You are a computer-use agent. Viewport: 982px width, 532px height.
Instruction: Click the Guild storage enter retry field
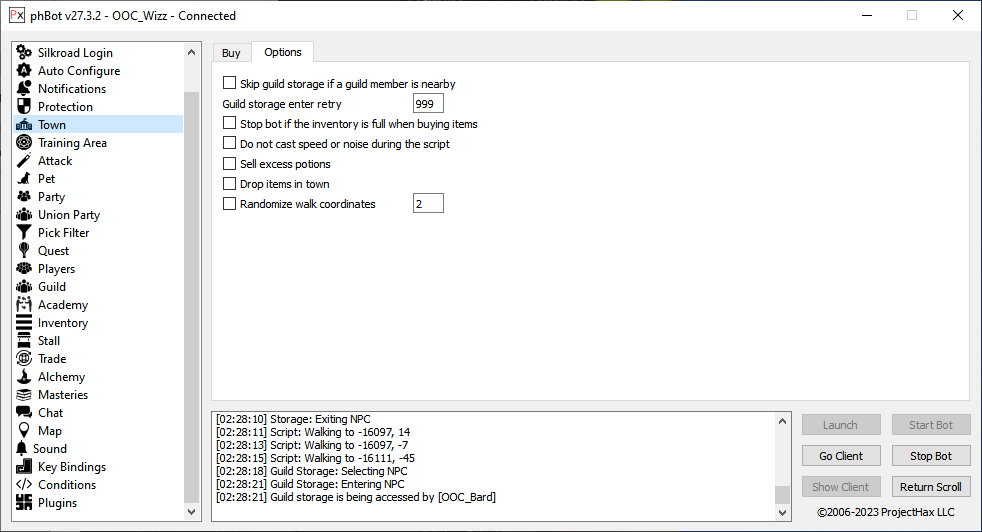coord(428,104)
